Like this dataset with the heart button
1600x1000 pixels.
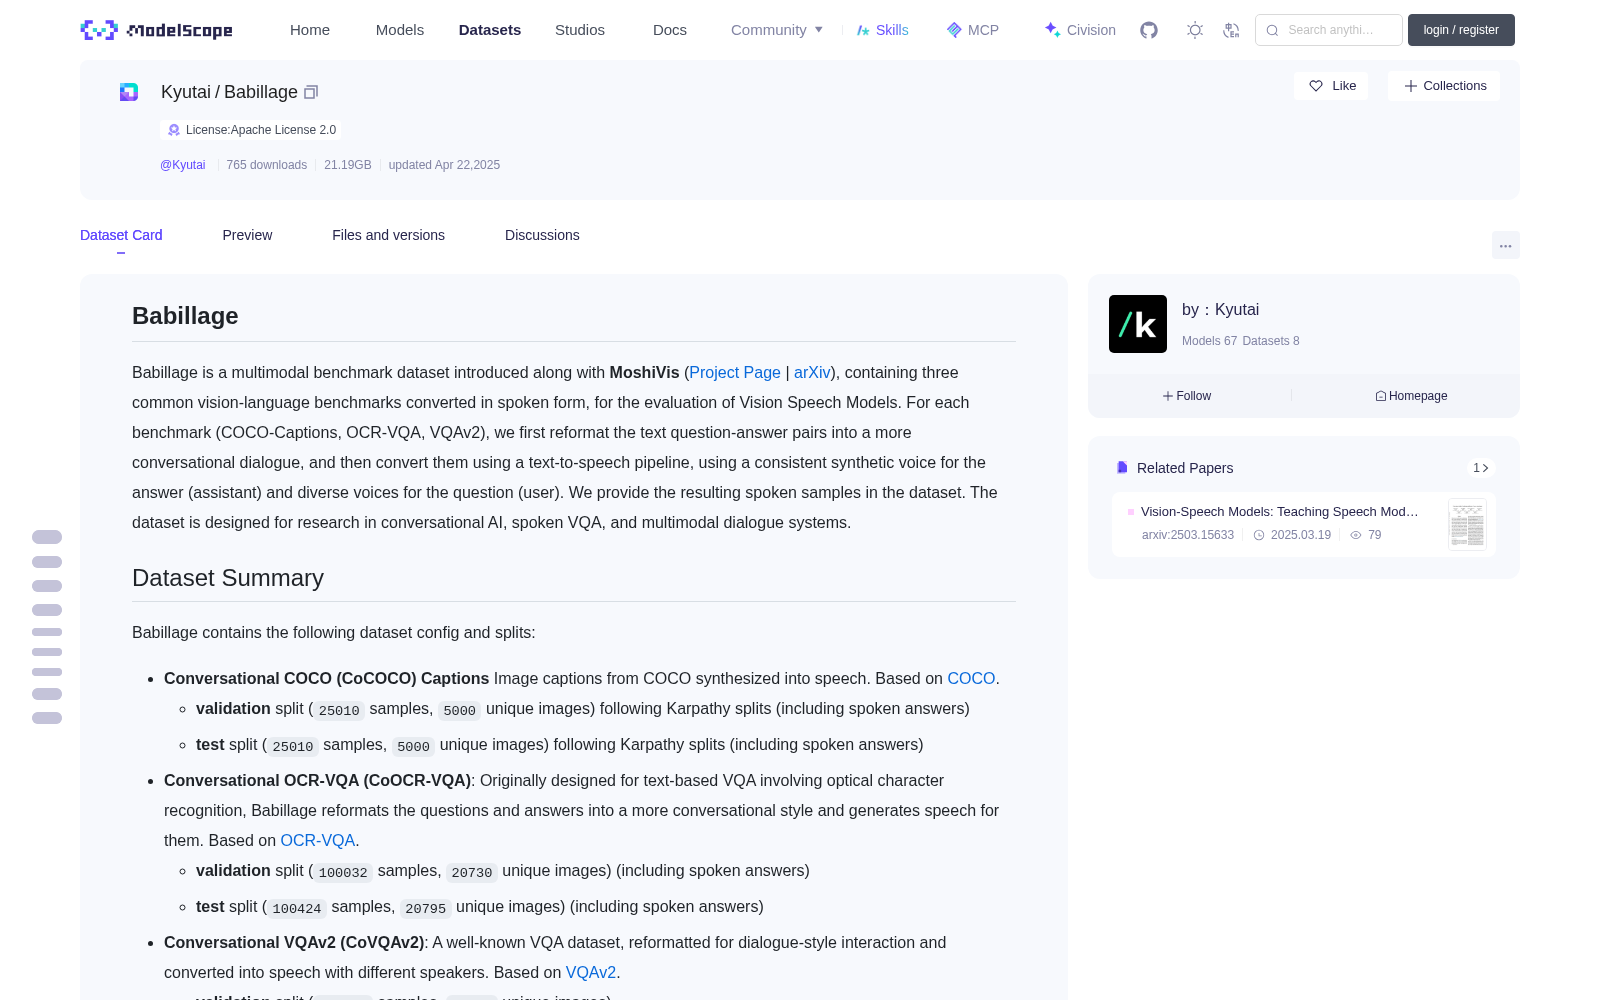[1332, 86]
